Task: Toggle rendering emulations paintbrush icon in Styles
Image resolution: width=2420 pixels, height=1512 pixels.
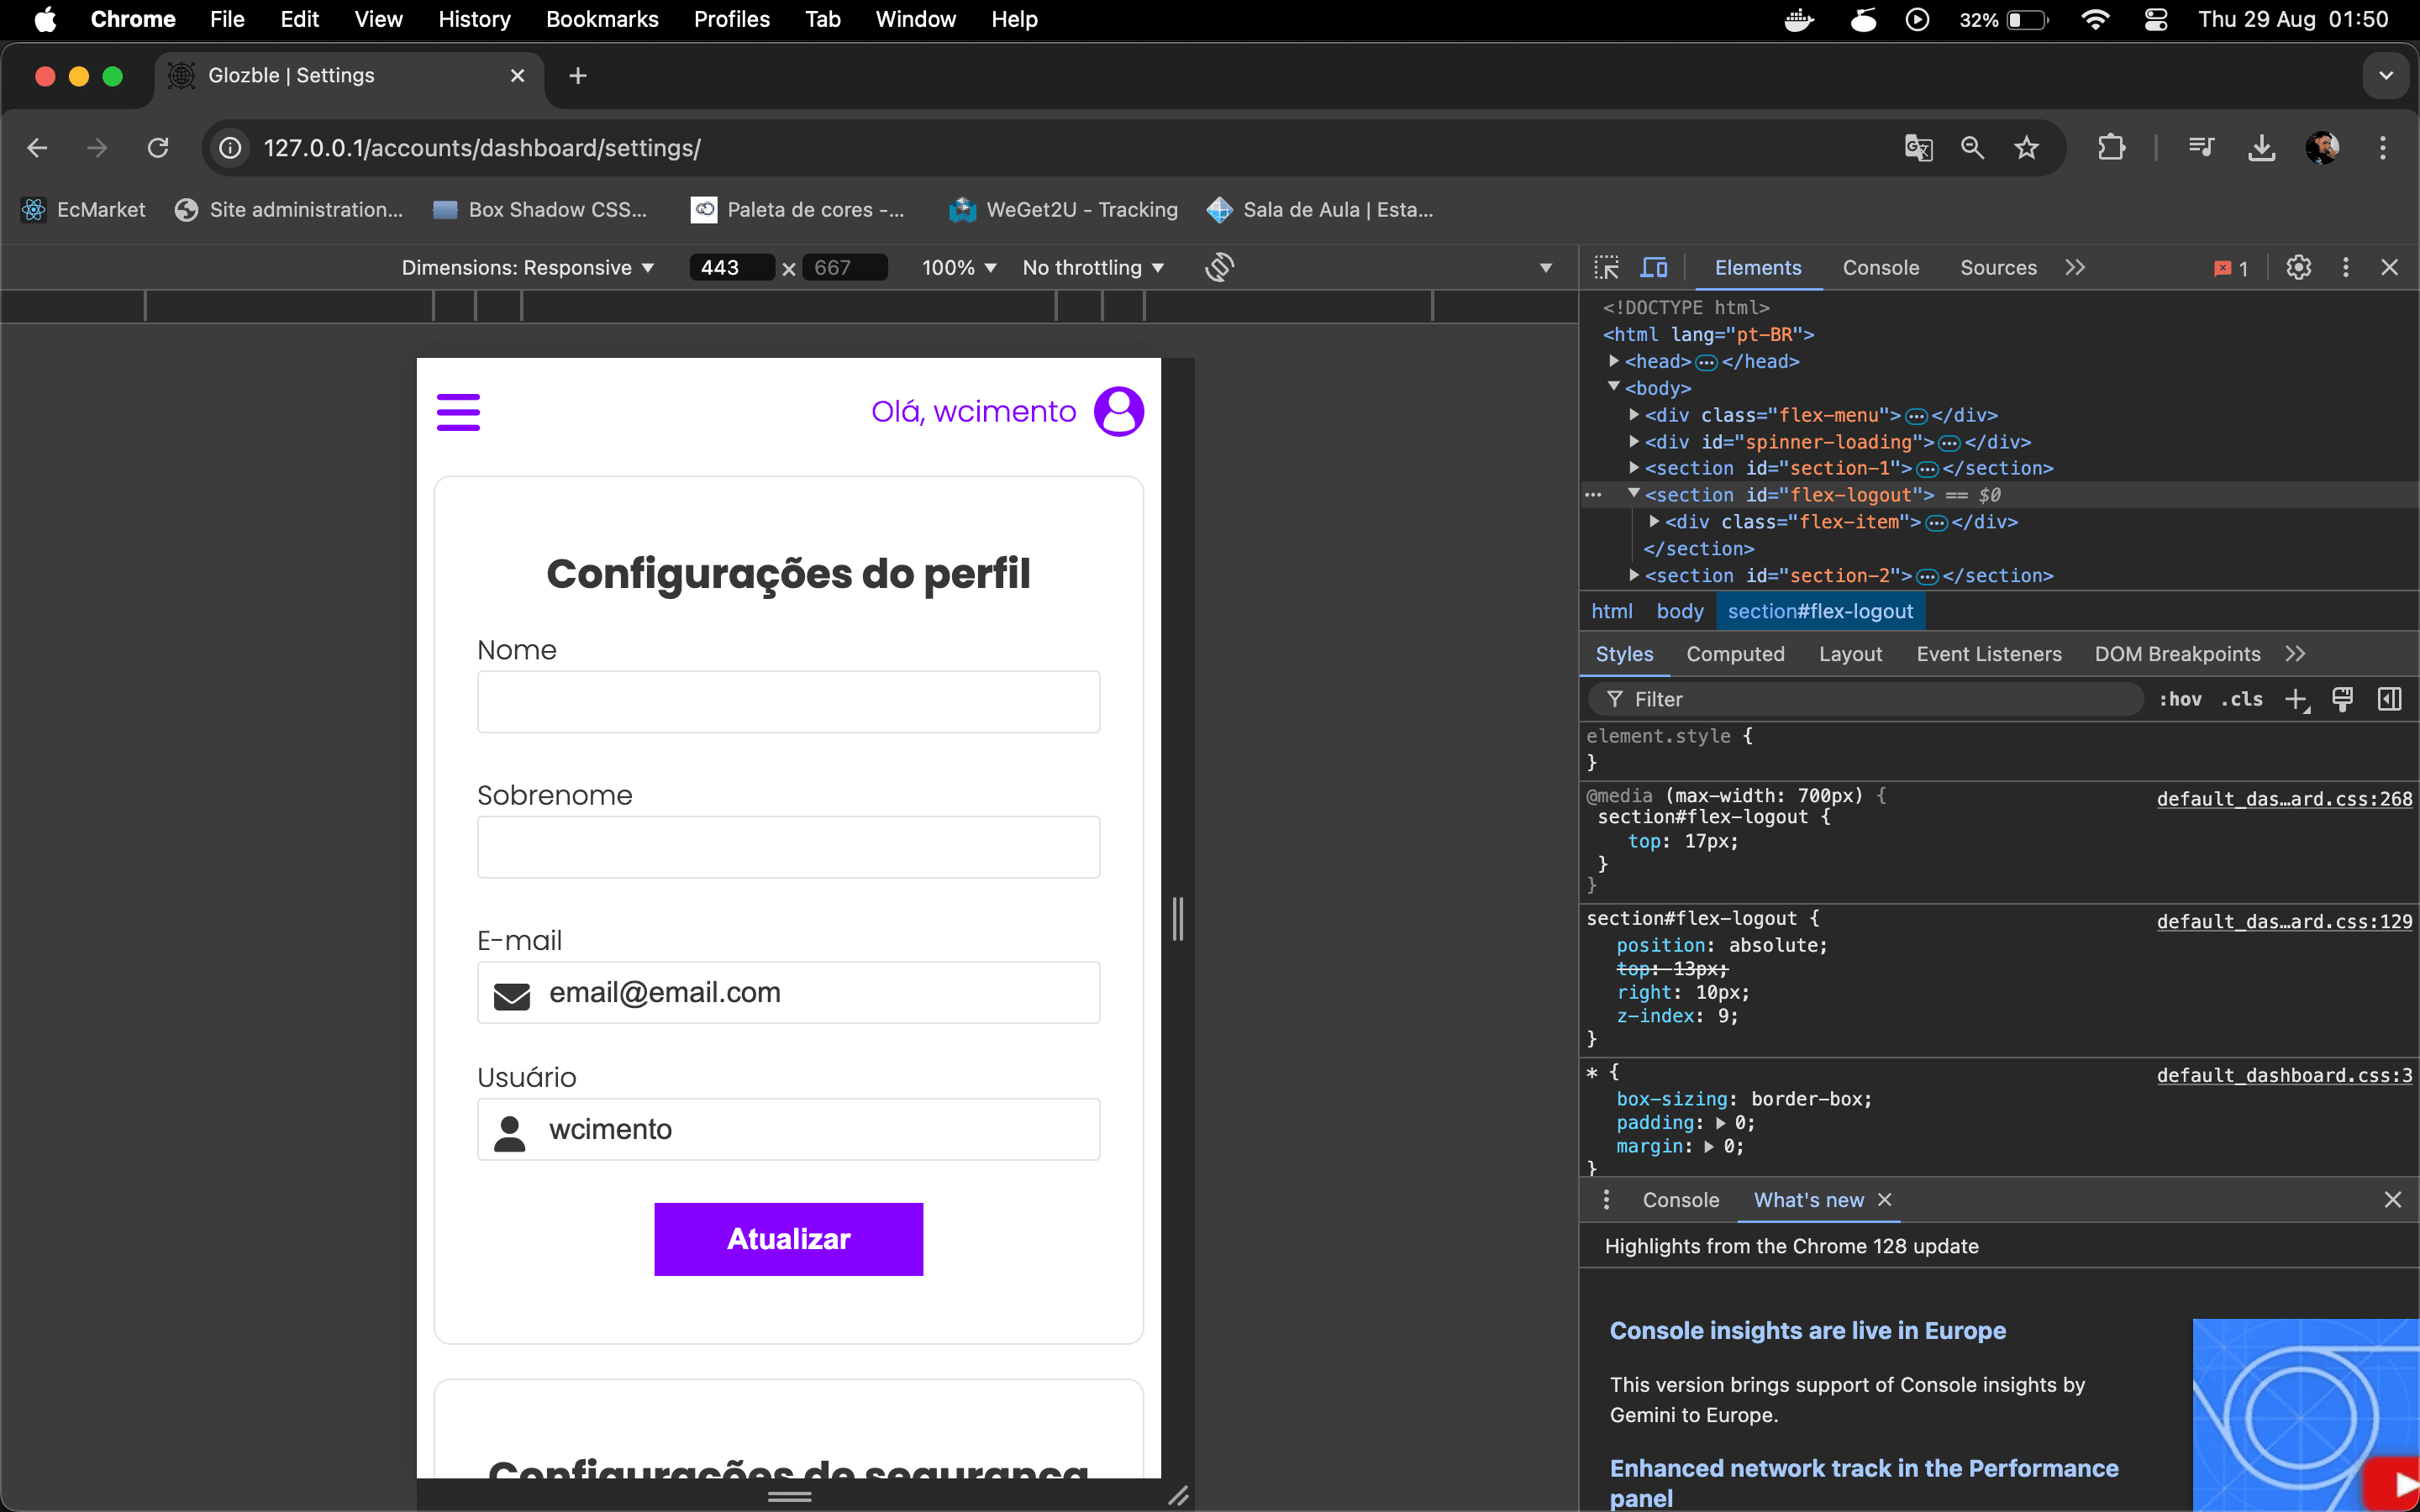Action: coord(2342,699)
